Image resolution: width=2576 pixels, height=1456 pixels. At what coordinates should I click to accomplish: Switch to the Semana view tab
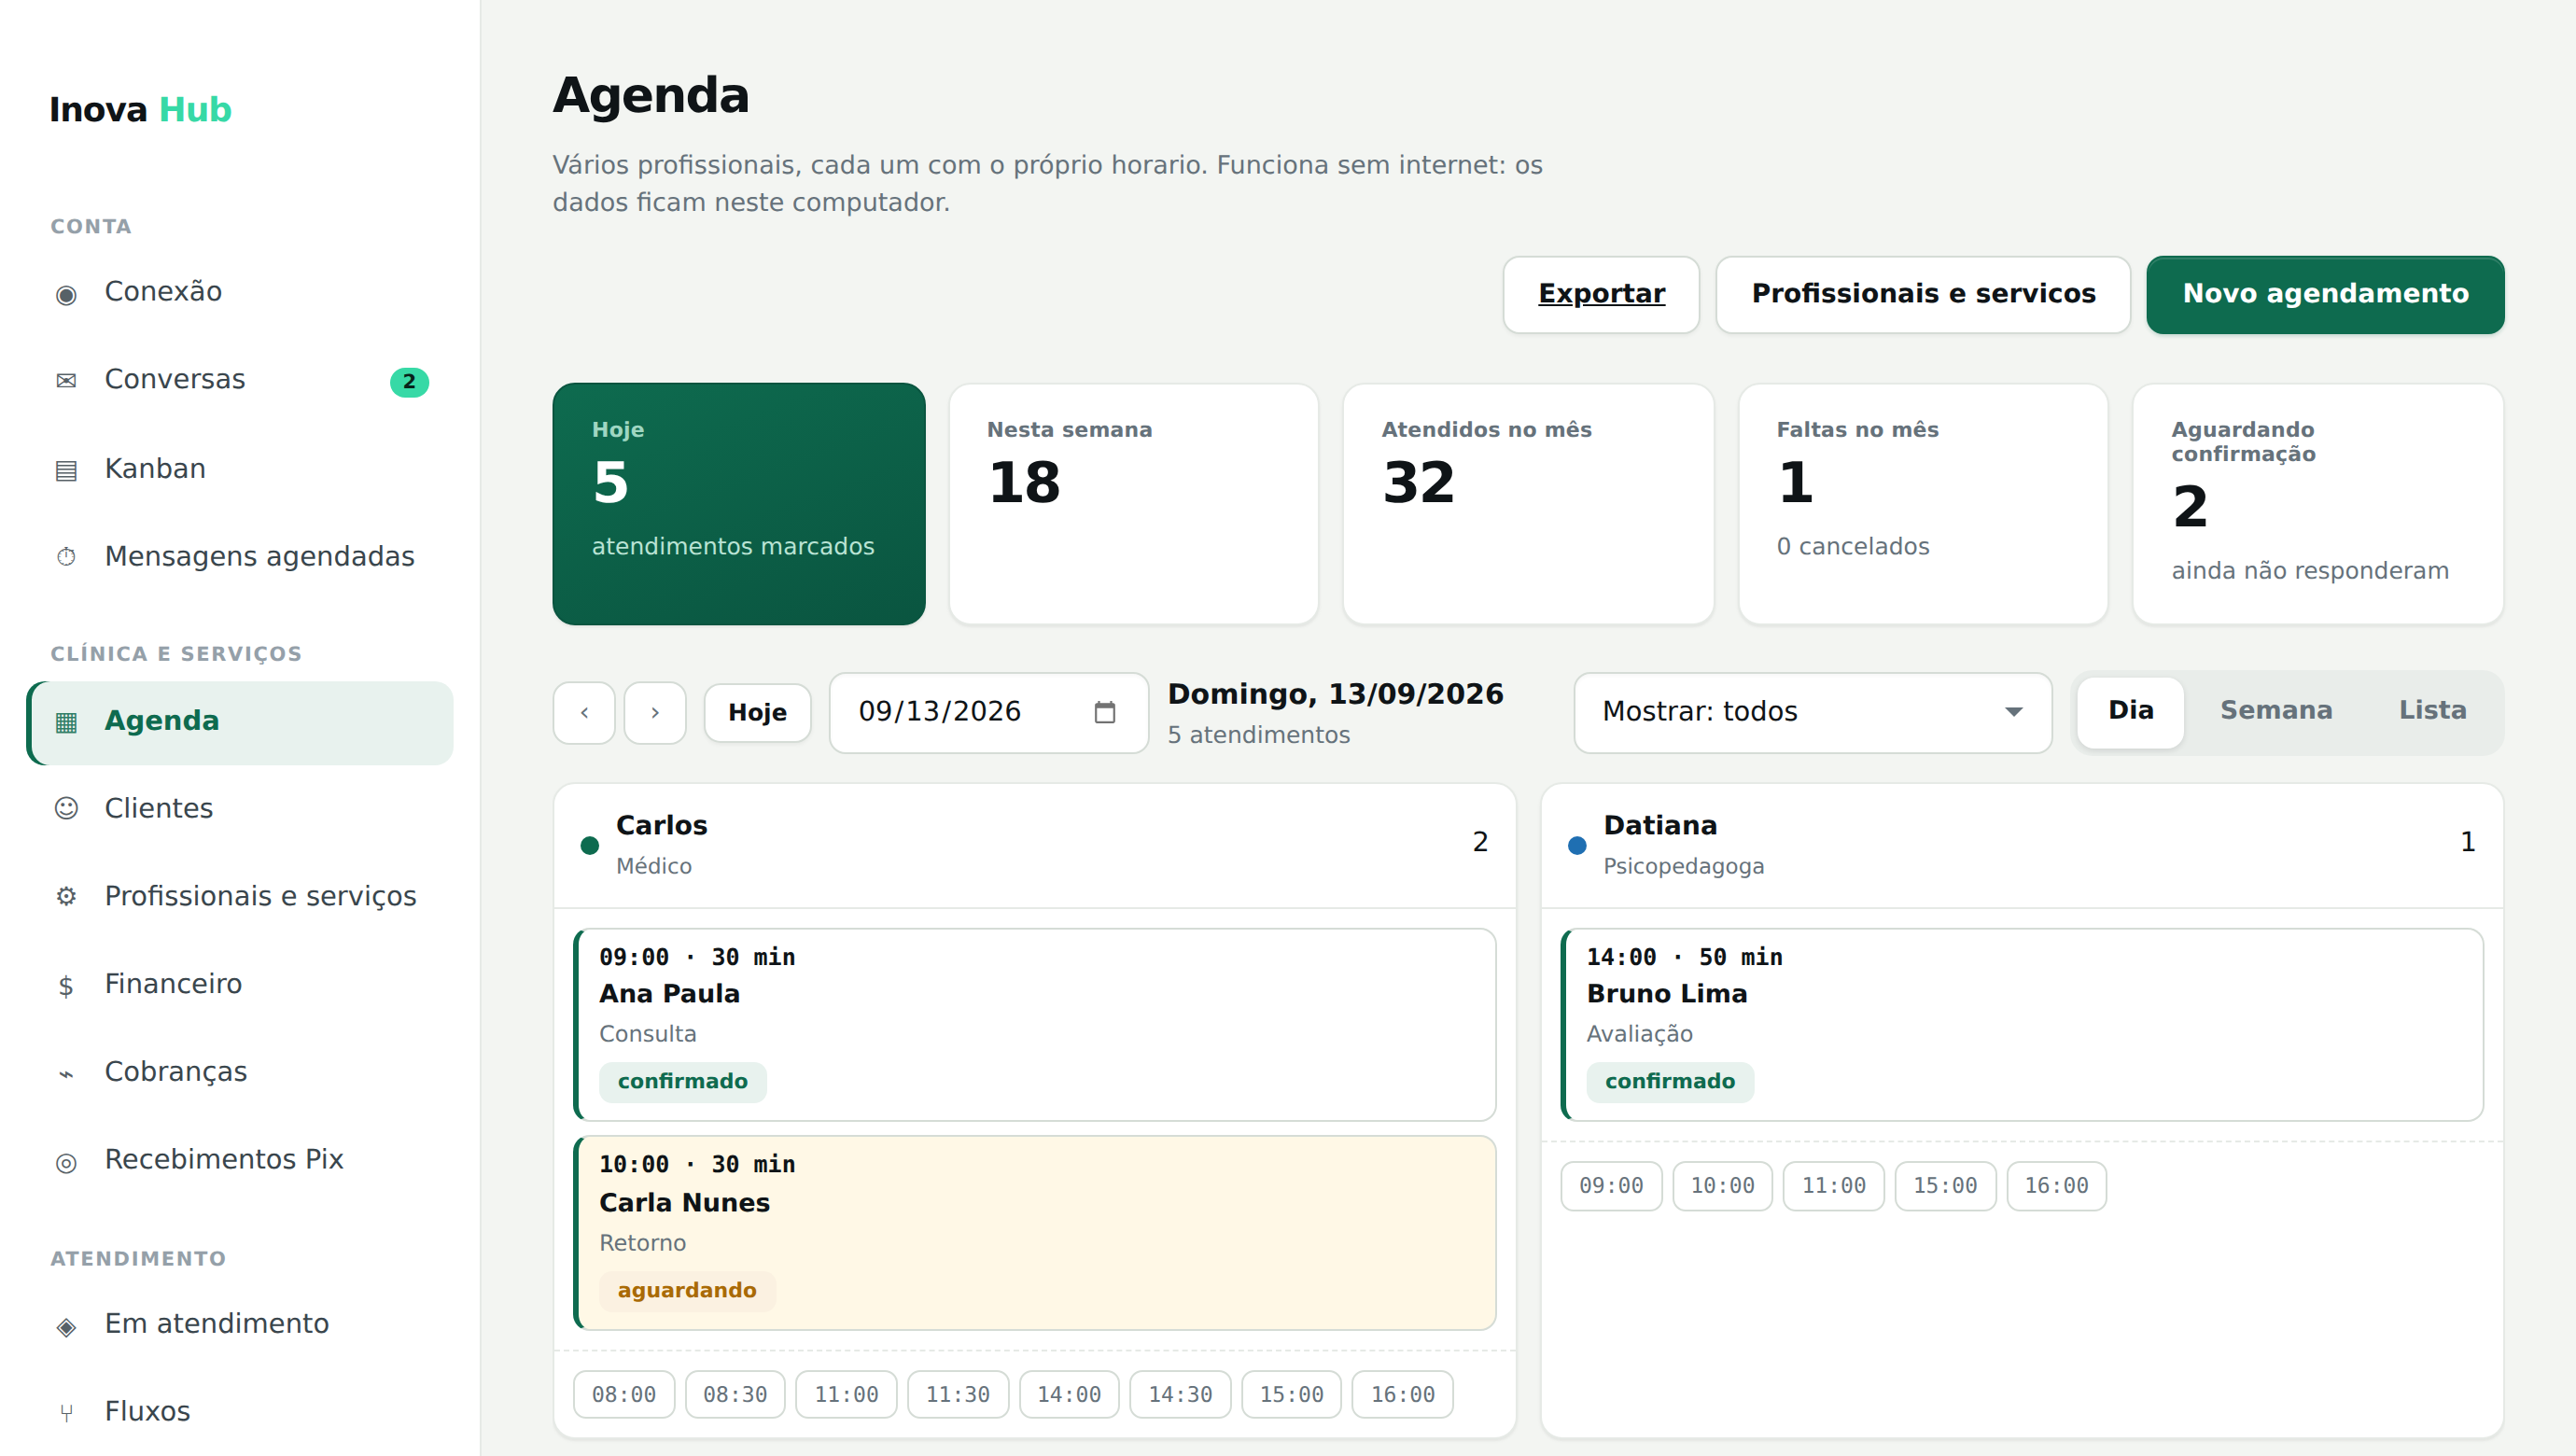[x=2276, y=711]
